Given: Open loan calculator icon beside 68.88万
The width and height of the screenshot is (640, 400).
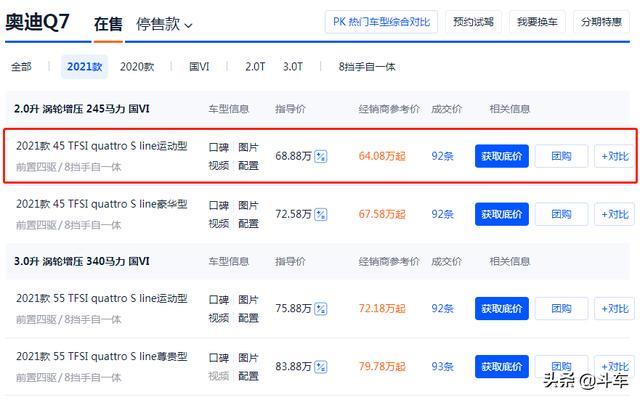Looking at the screenshot, I should [x=321, y=156].
